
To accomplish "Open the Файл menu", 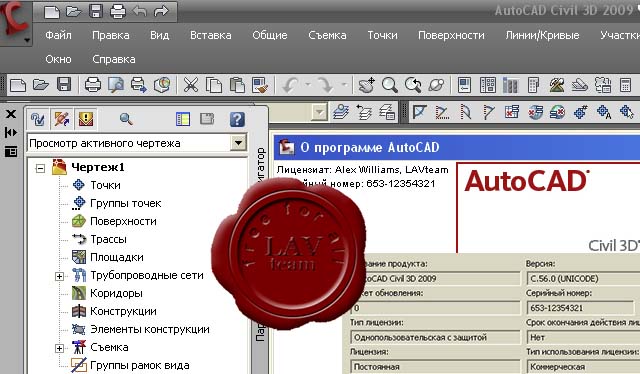I will click(x=58, y=35).
